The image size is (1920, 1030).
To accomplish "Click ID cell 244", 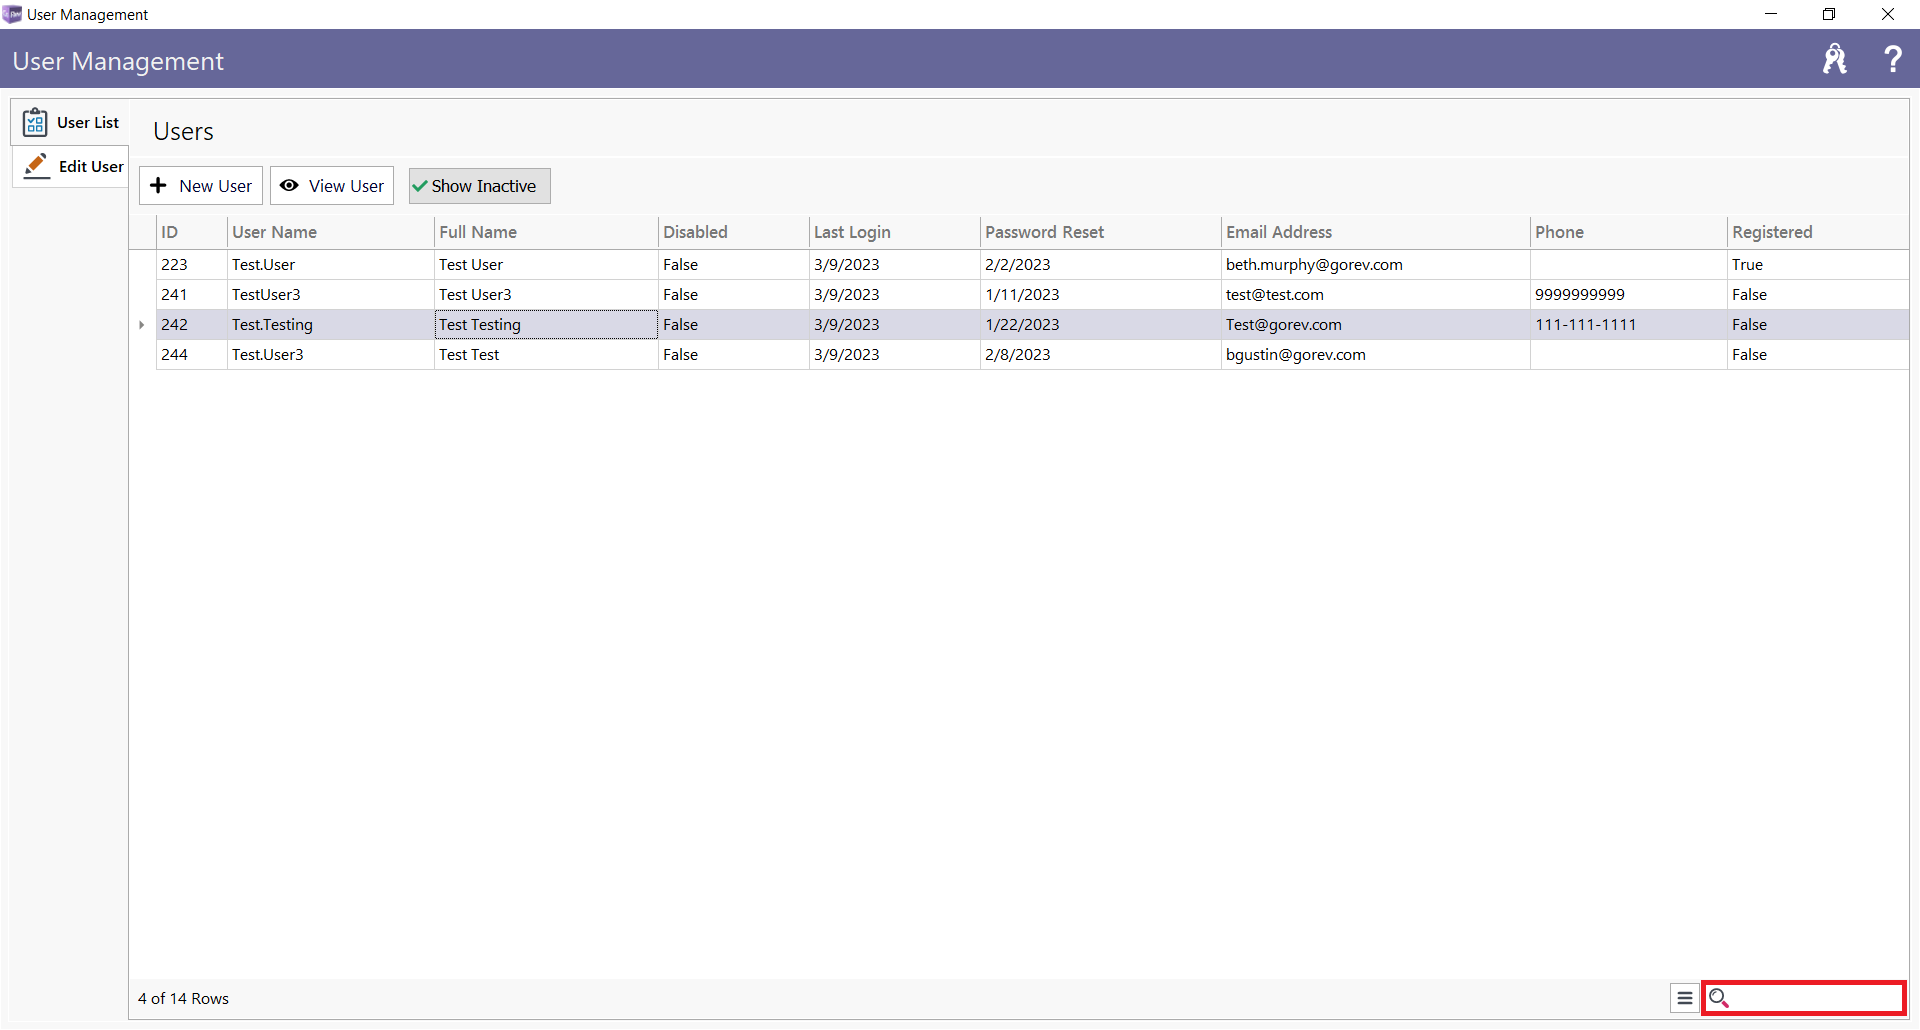I will [x=192, y=355].
